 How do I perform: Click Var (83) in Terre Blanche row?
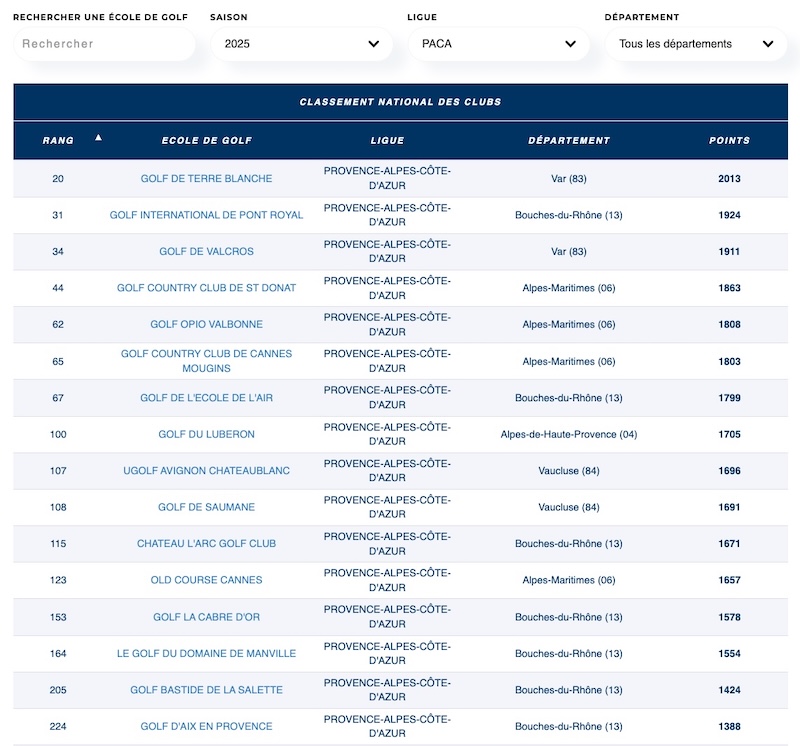point(569,179)
